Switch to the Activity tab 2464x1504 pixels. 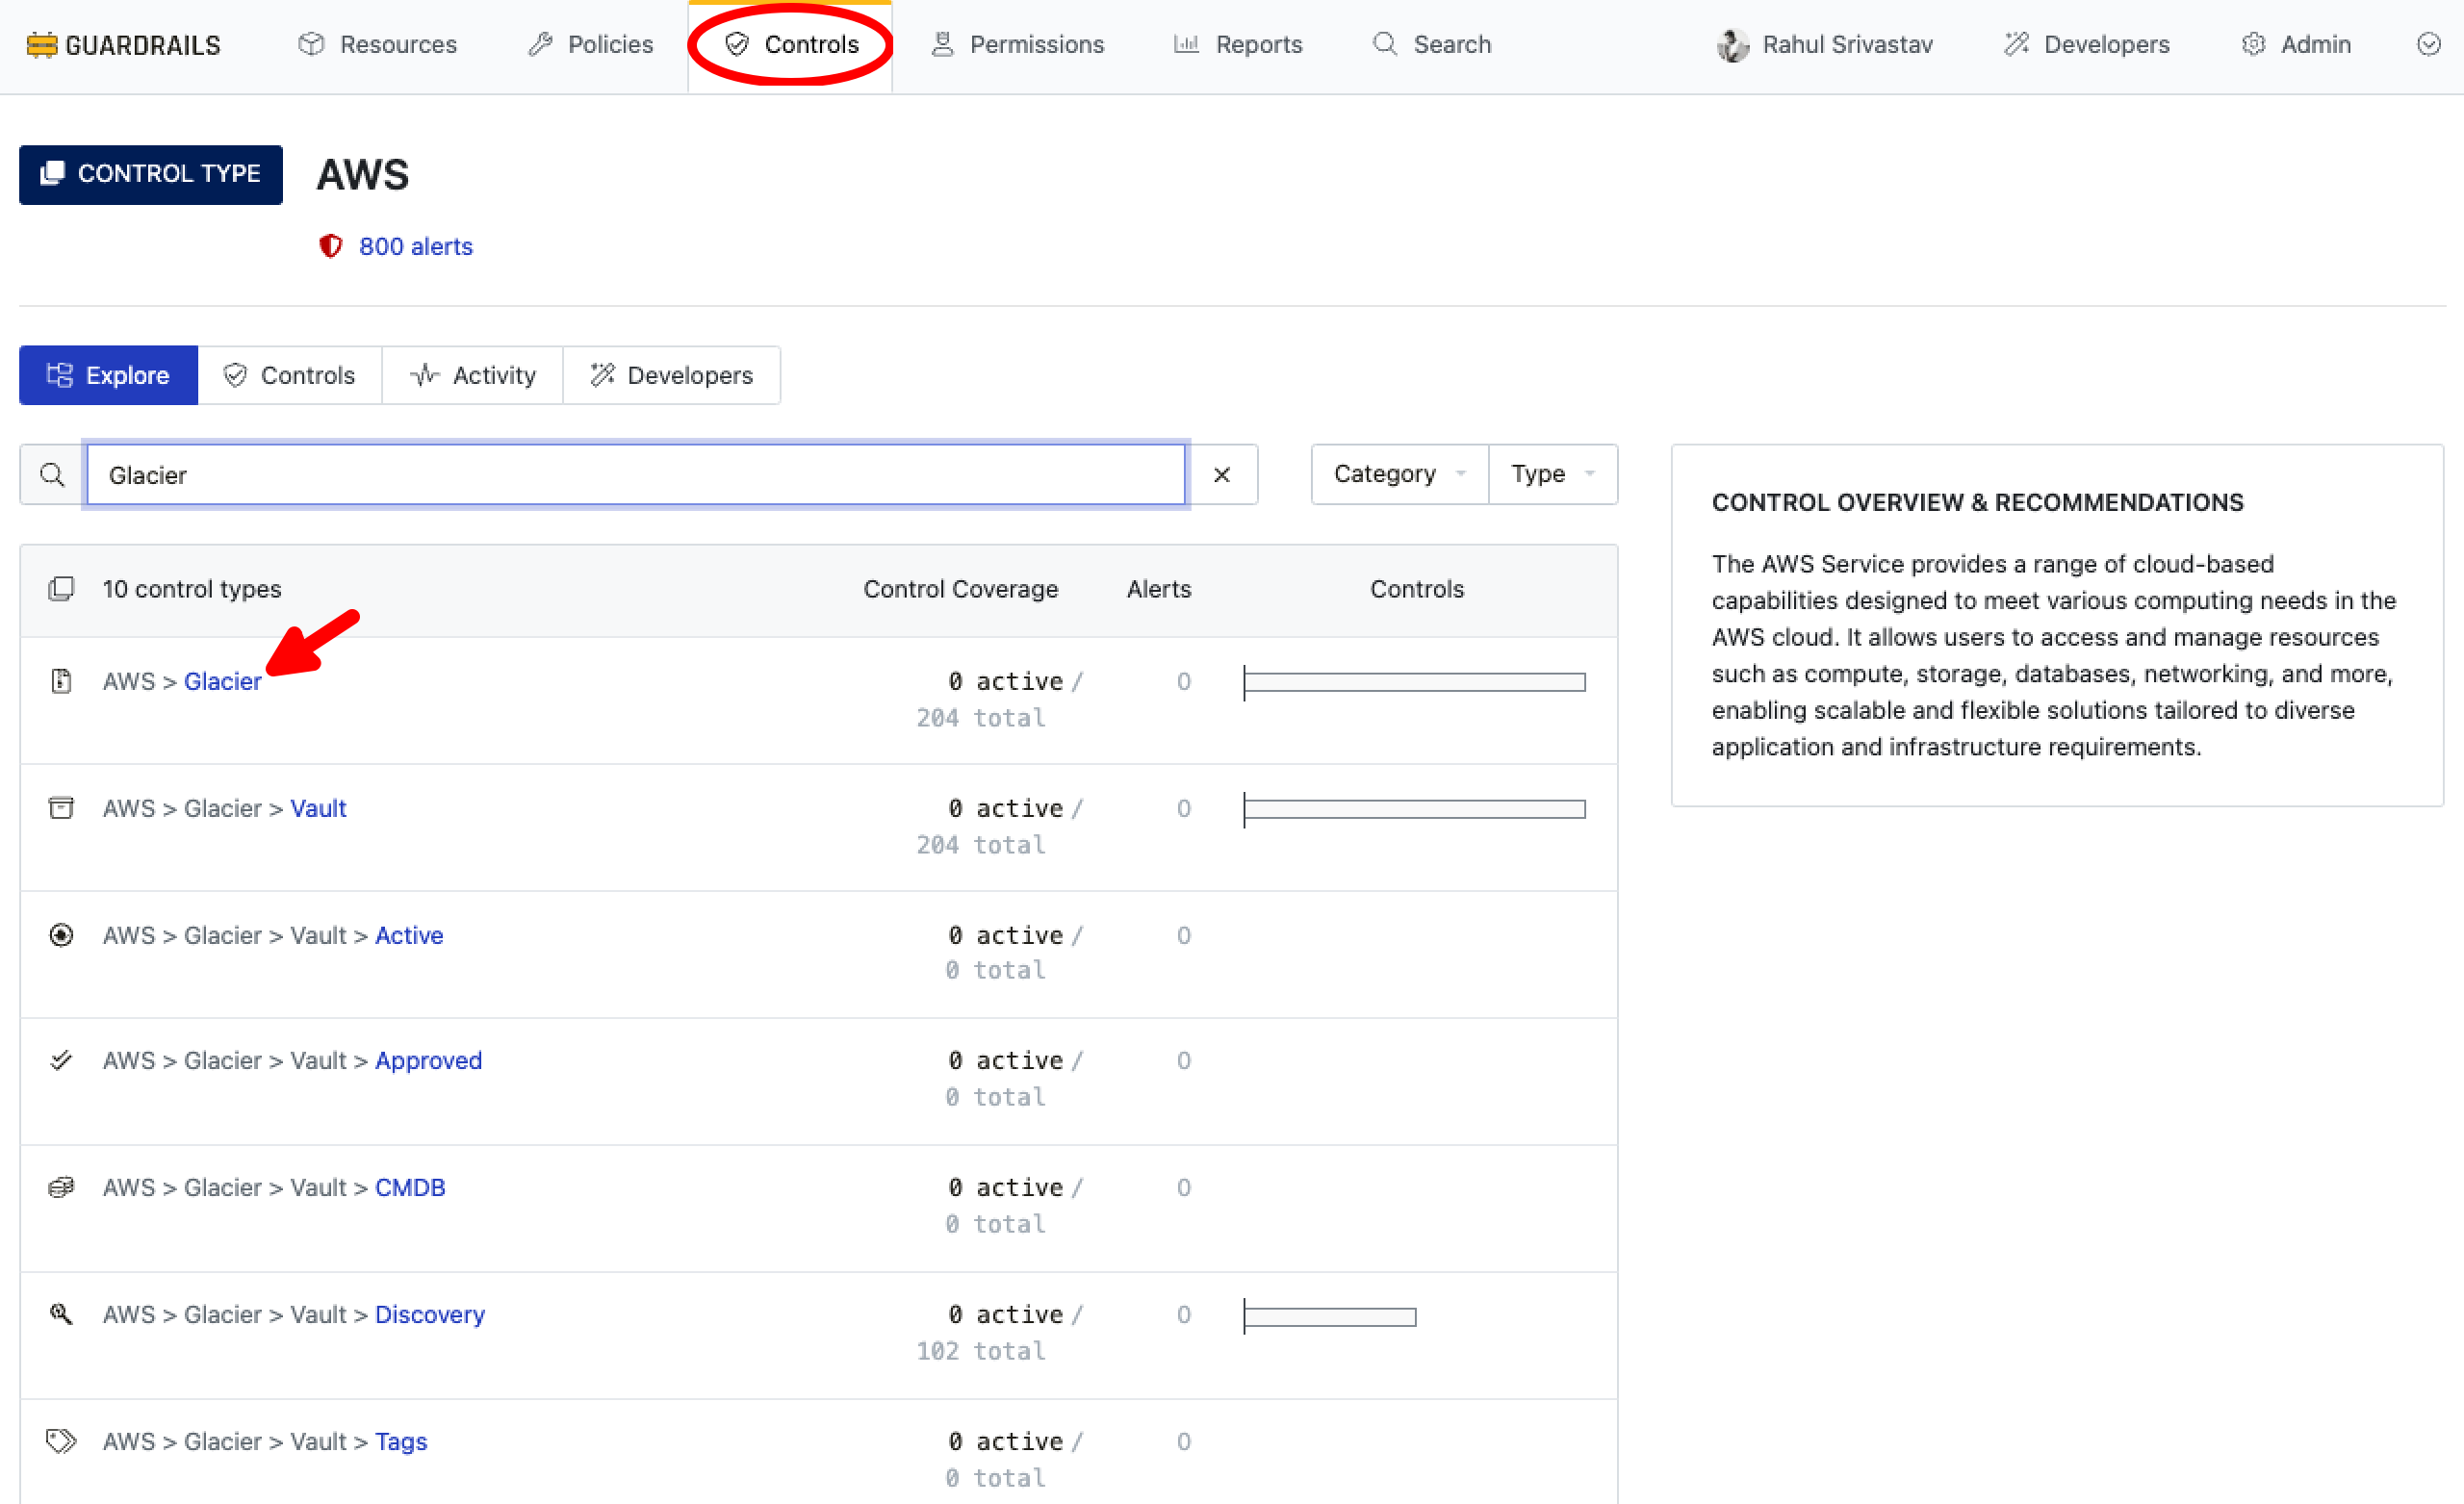[x=473, y=375]
